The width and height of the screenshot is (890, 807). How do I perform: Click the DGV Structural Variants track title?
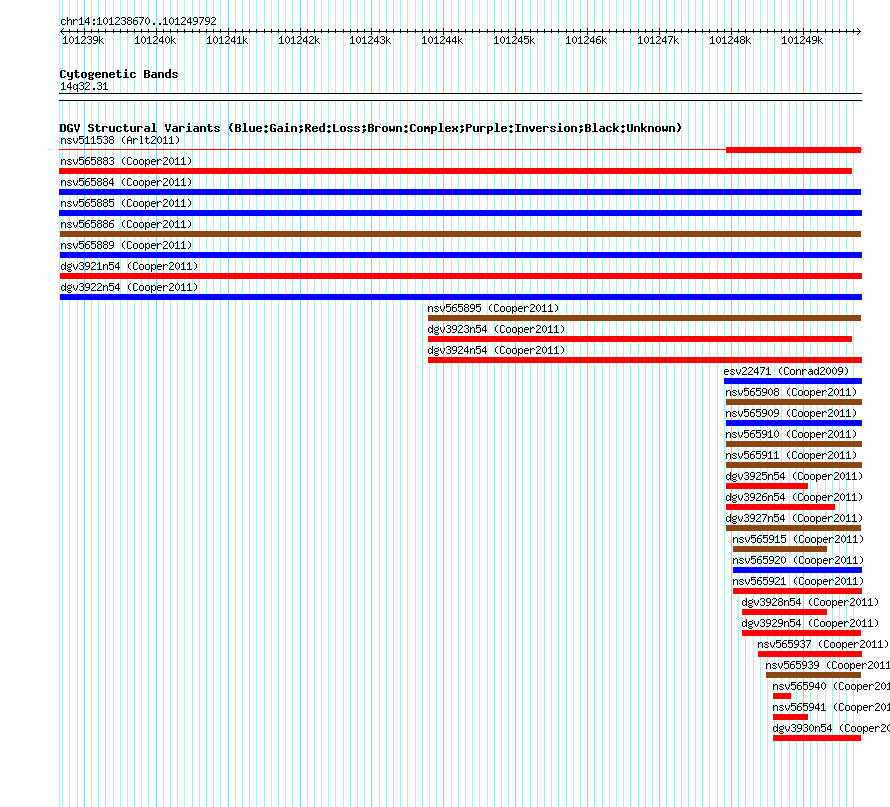coord(371,128)
